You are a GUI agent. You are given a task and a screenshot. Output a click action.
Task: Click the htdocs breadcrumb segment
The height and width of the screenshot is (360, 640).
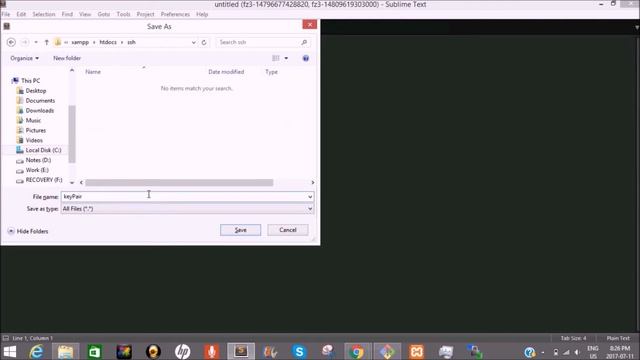[x=108, y=42]
